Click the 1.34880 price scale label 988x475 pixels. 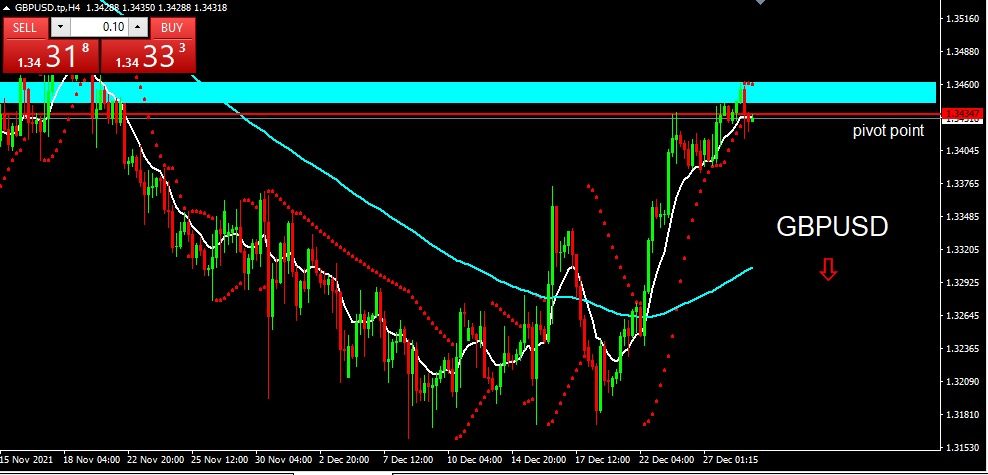click(962, 52)
